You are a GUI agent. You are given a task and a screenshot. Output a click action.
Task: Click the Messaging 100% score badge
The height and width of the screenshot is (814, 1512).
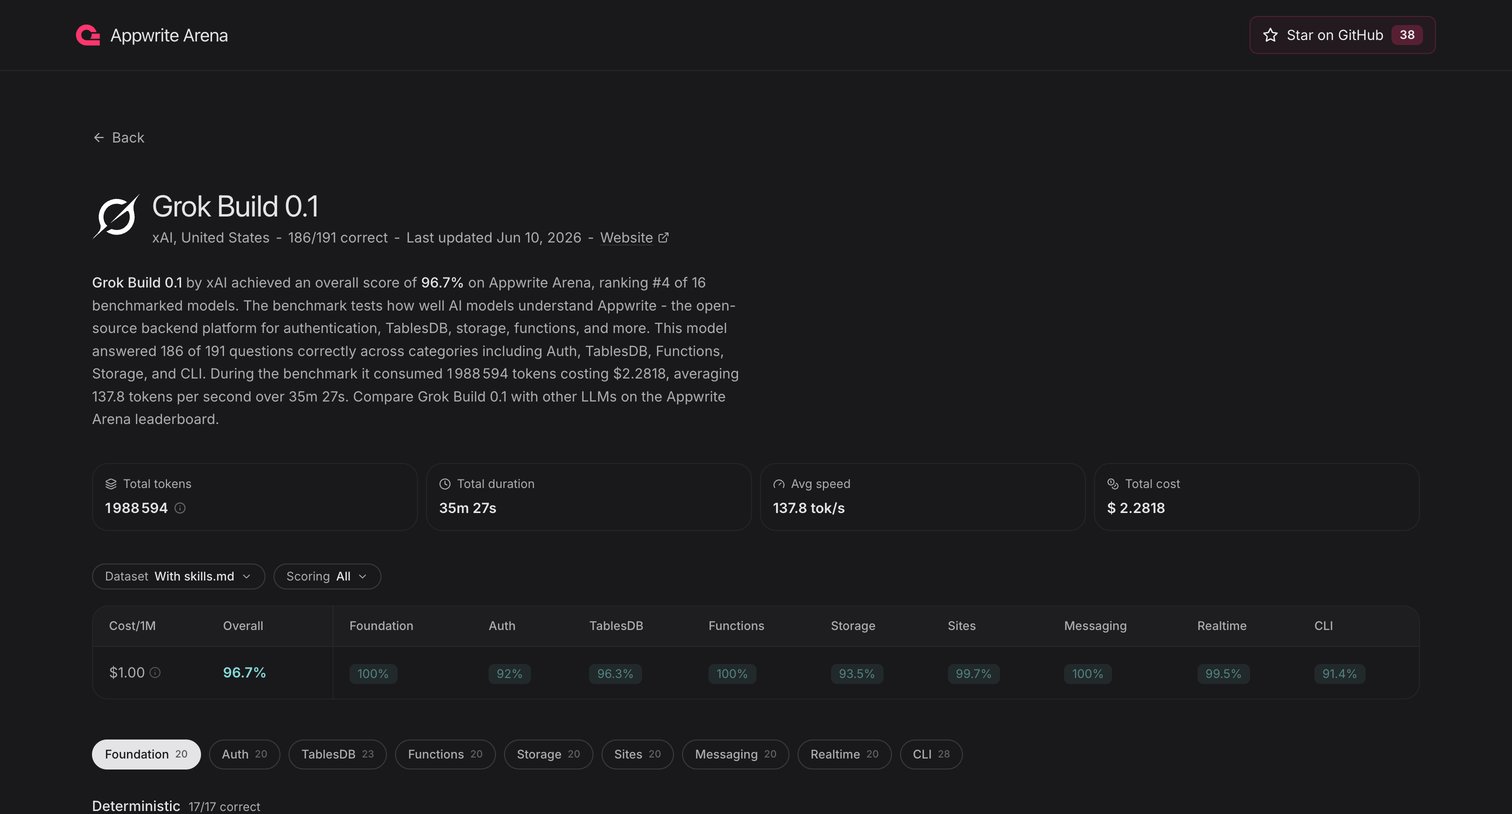tap(1088, 674)
